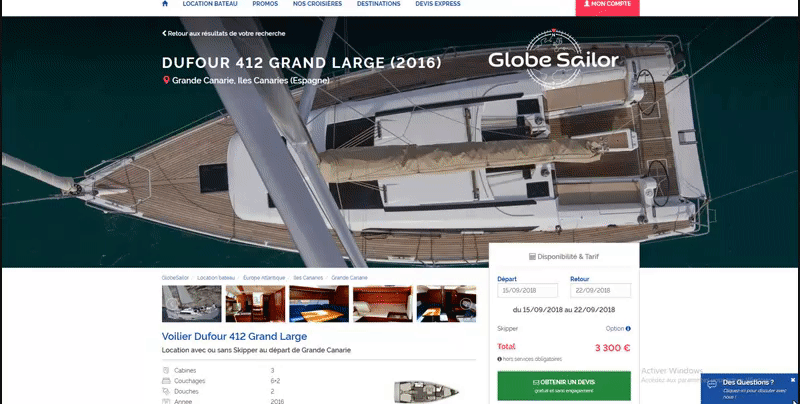The height and width of the screenshot is (404, 800).
Task: Select the Retour date field 22/09/2018
Action: (601, 290)
